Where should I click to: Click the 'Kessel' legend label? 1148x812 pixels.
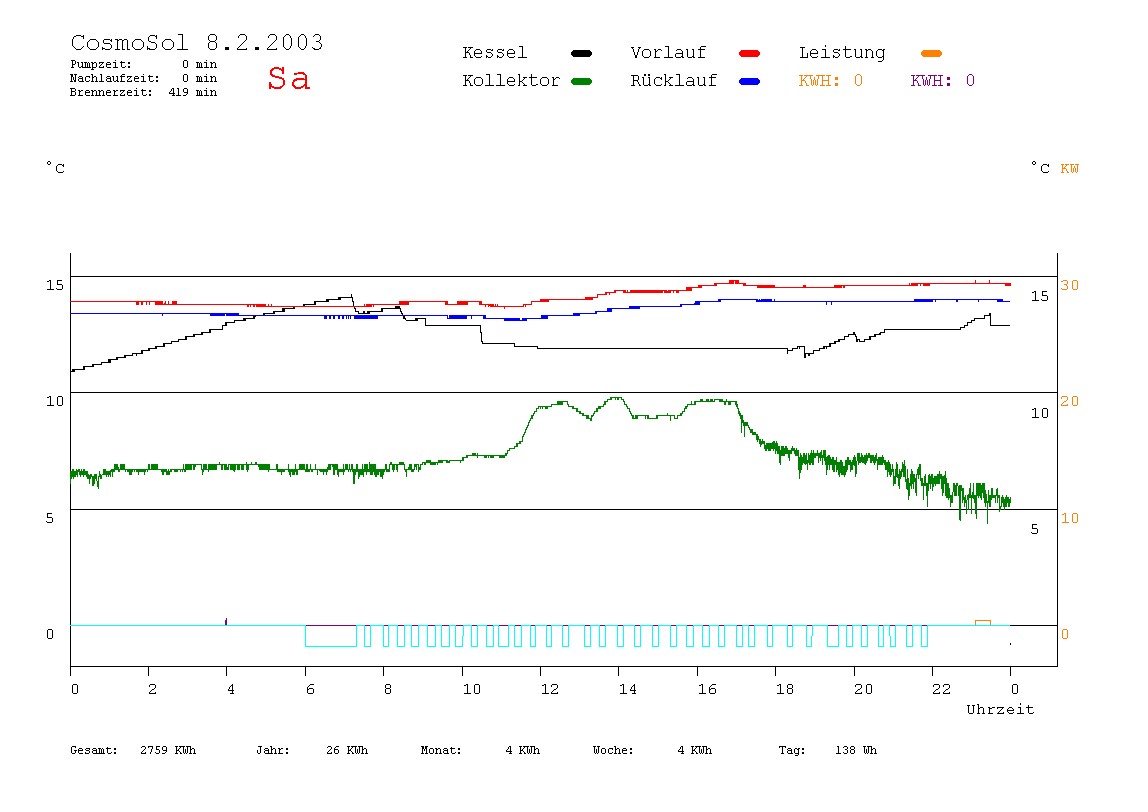point(494,53)
